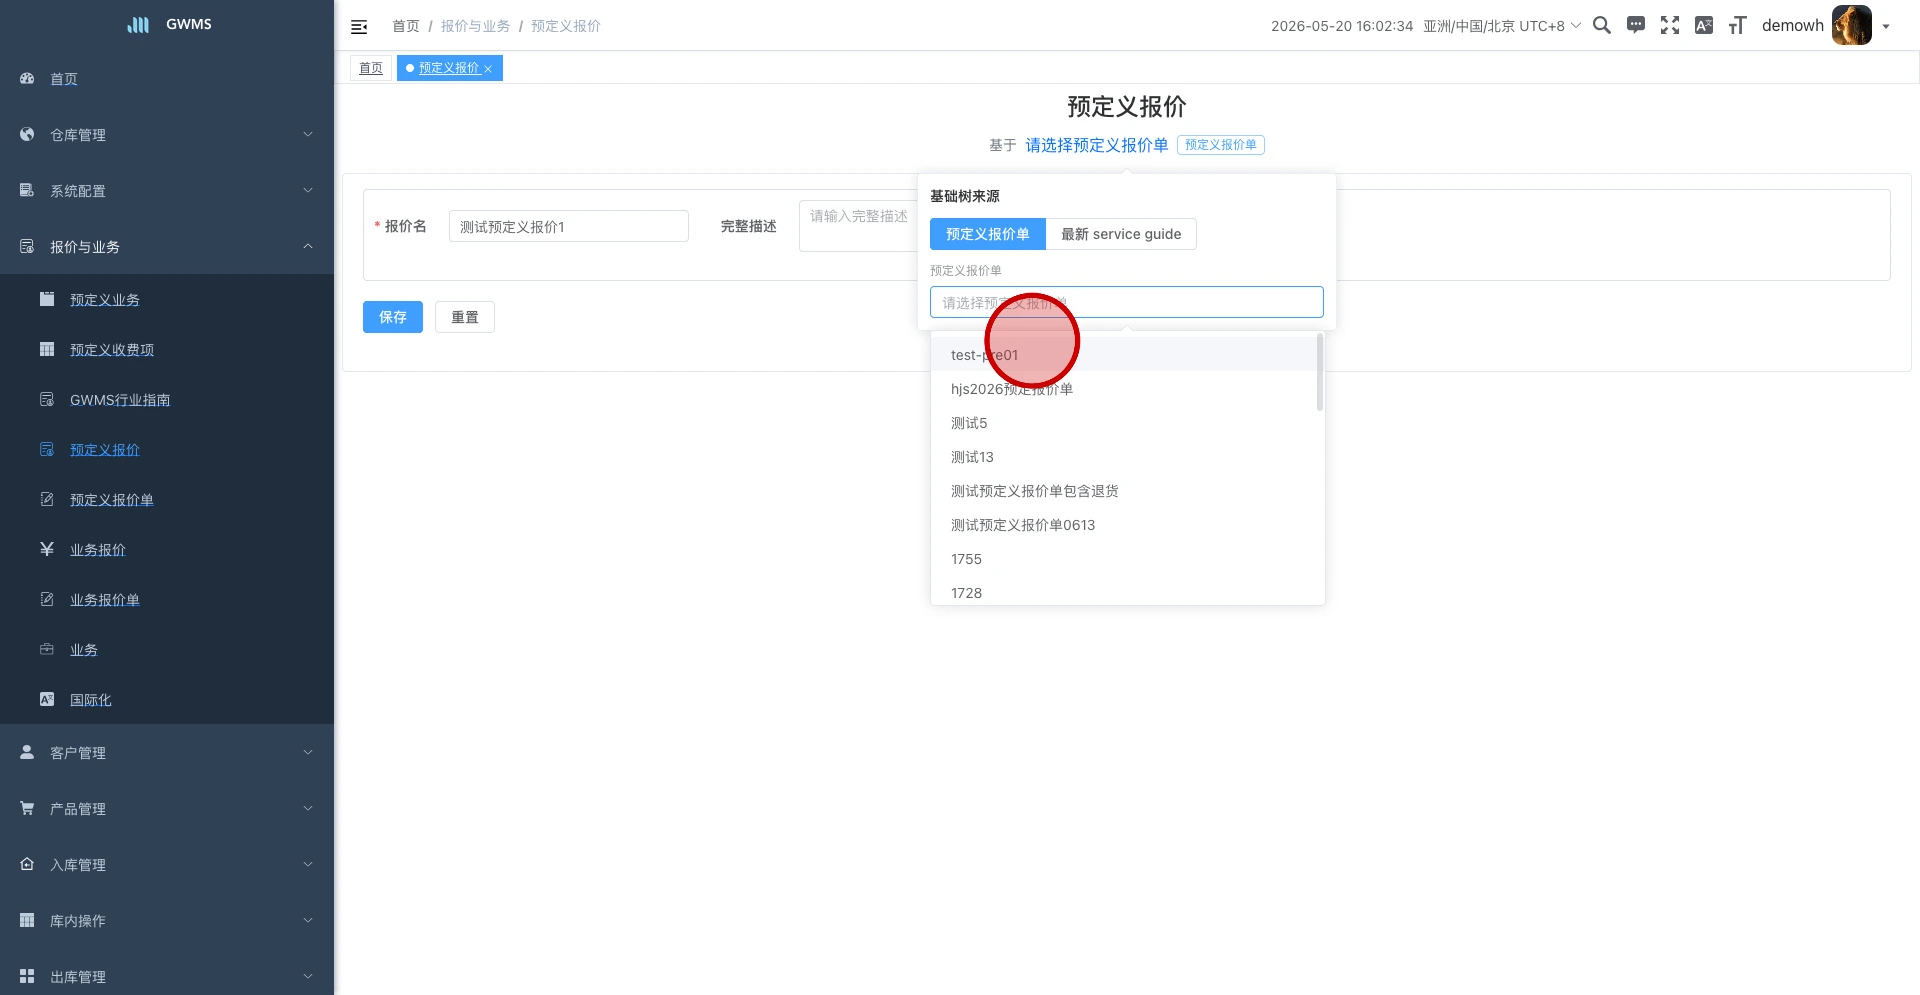
Task: Click 首页 in the breadcrumb
Action: 406,26
